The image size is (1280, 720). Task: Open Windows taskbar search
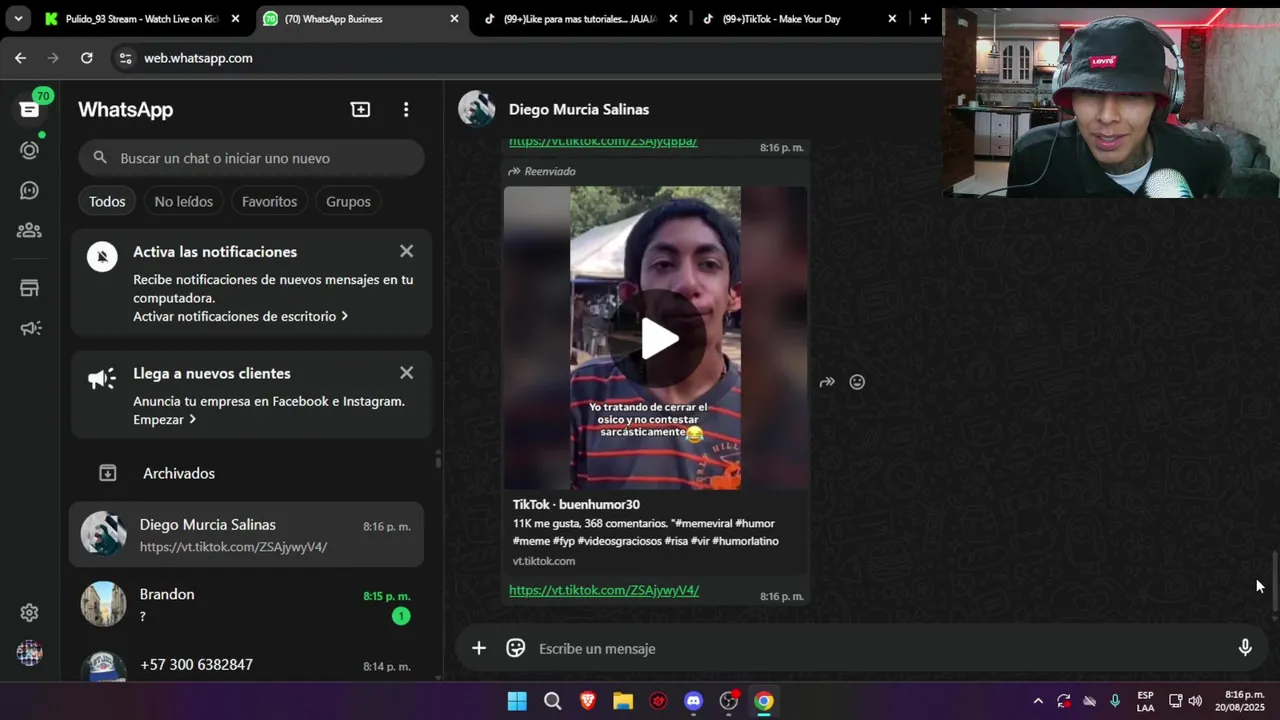coord(553,701)
